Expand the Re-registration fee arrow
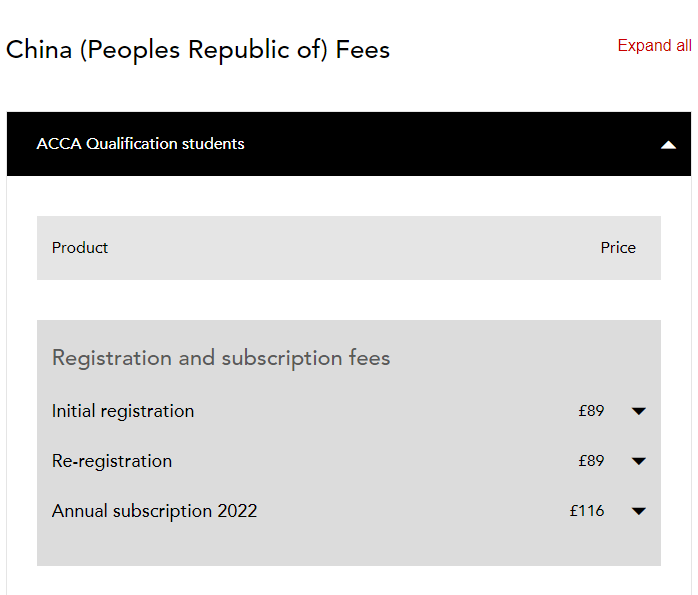The width and height of the screenshot is (698, 595). click(x=639, y=461)
